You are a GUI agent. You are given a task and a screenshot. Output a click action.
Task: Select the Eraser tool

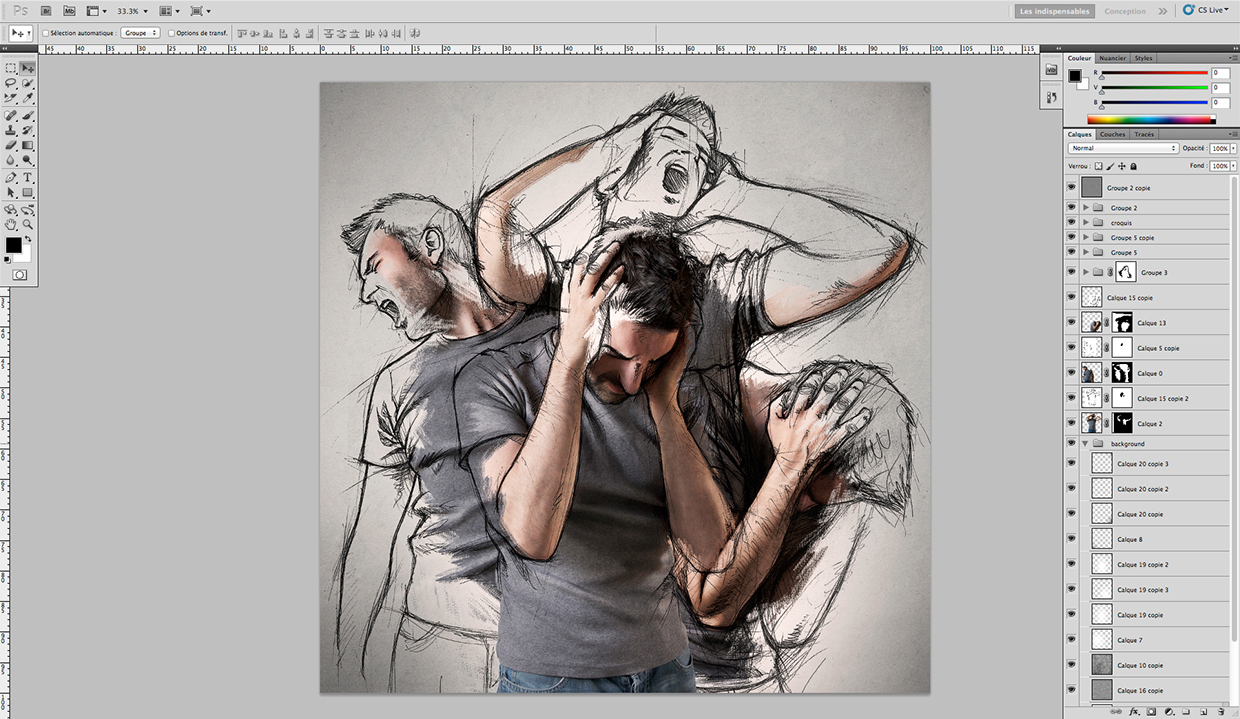pyautogui.click(x=9, y=145)
